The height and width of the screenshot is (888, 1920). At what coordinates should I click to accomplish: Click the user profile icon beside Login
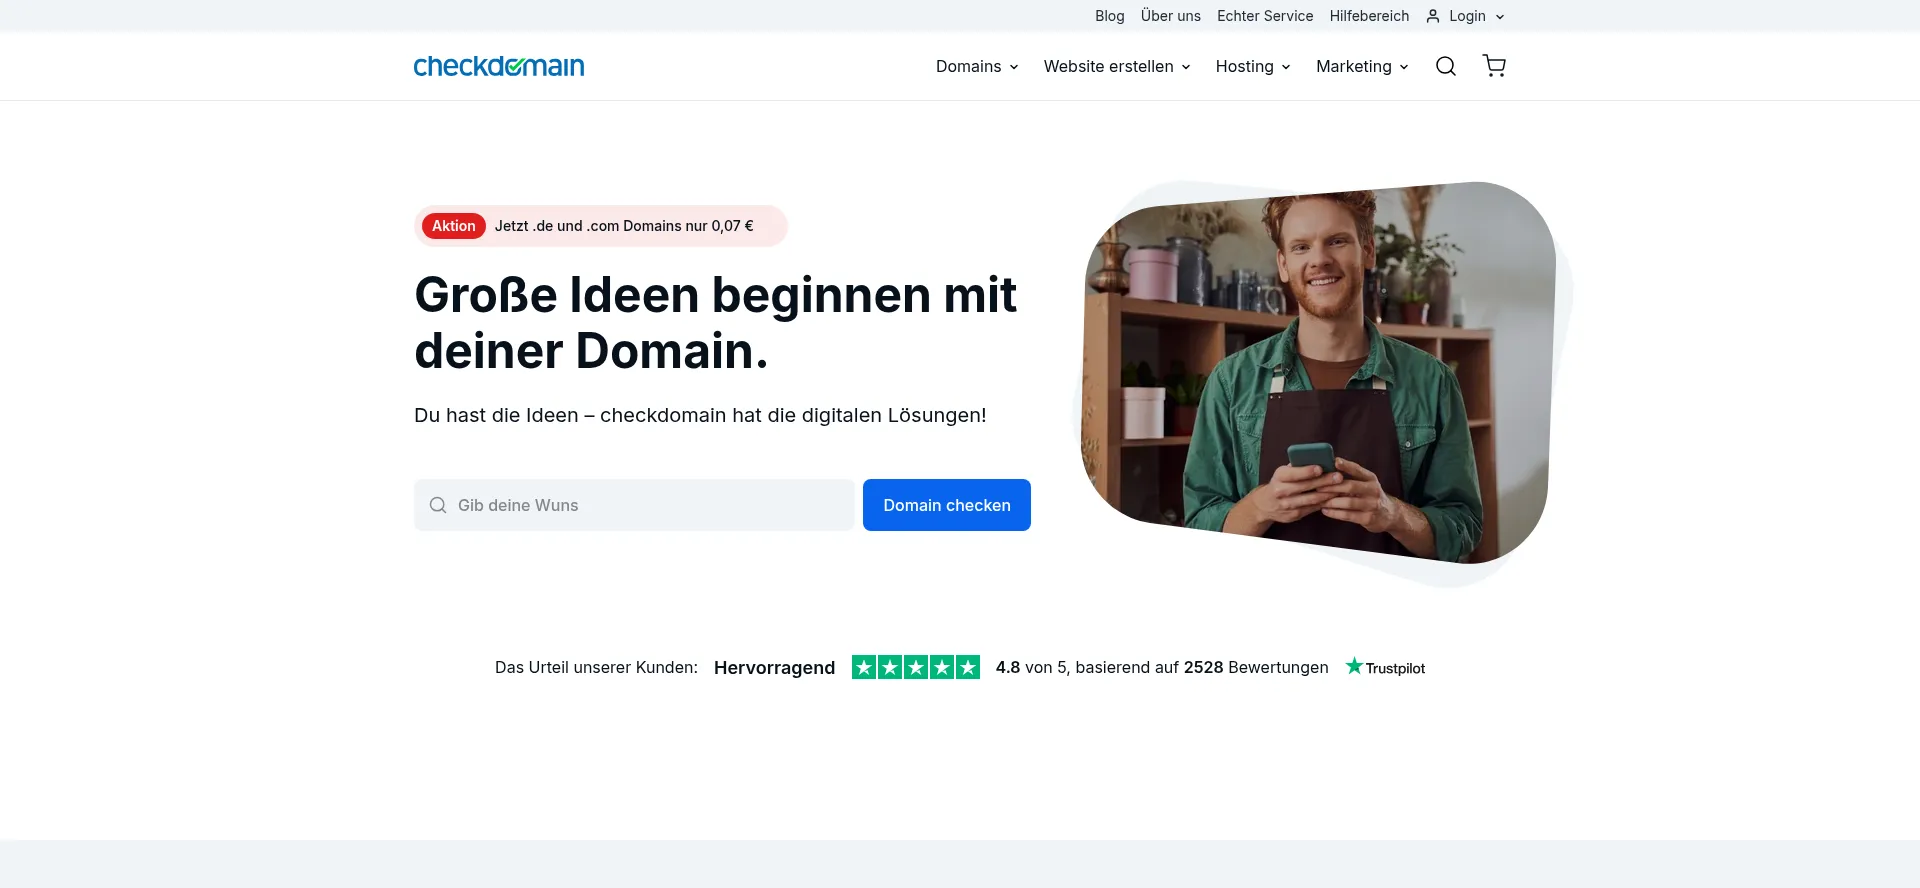tap(1433, 16)
